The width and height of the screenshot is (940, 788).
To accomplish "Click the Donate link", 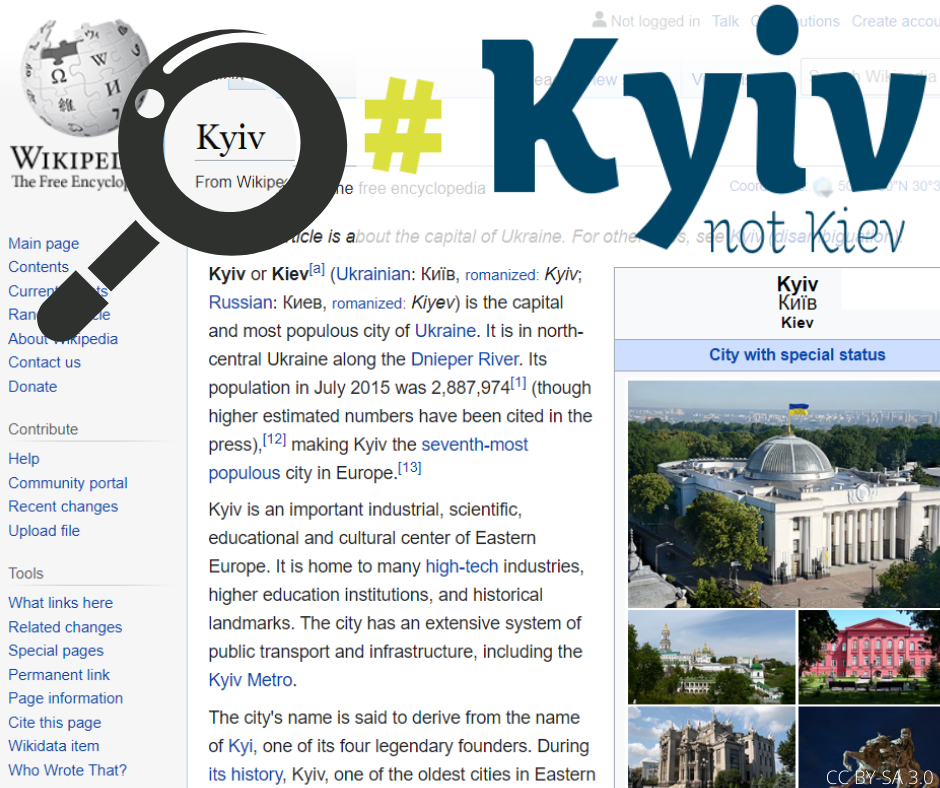I will pos(32,386).
